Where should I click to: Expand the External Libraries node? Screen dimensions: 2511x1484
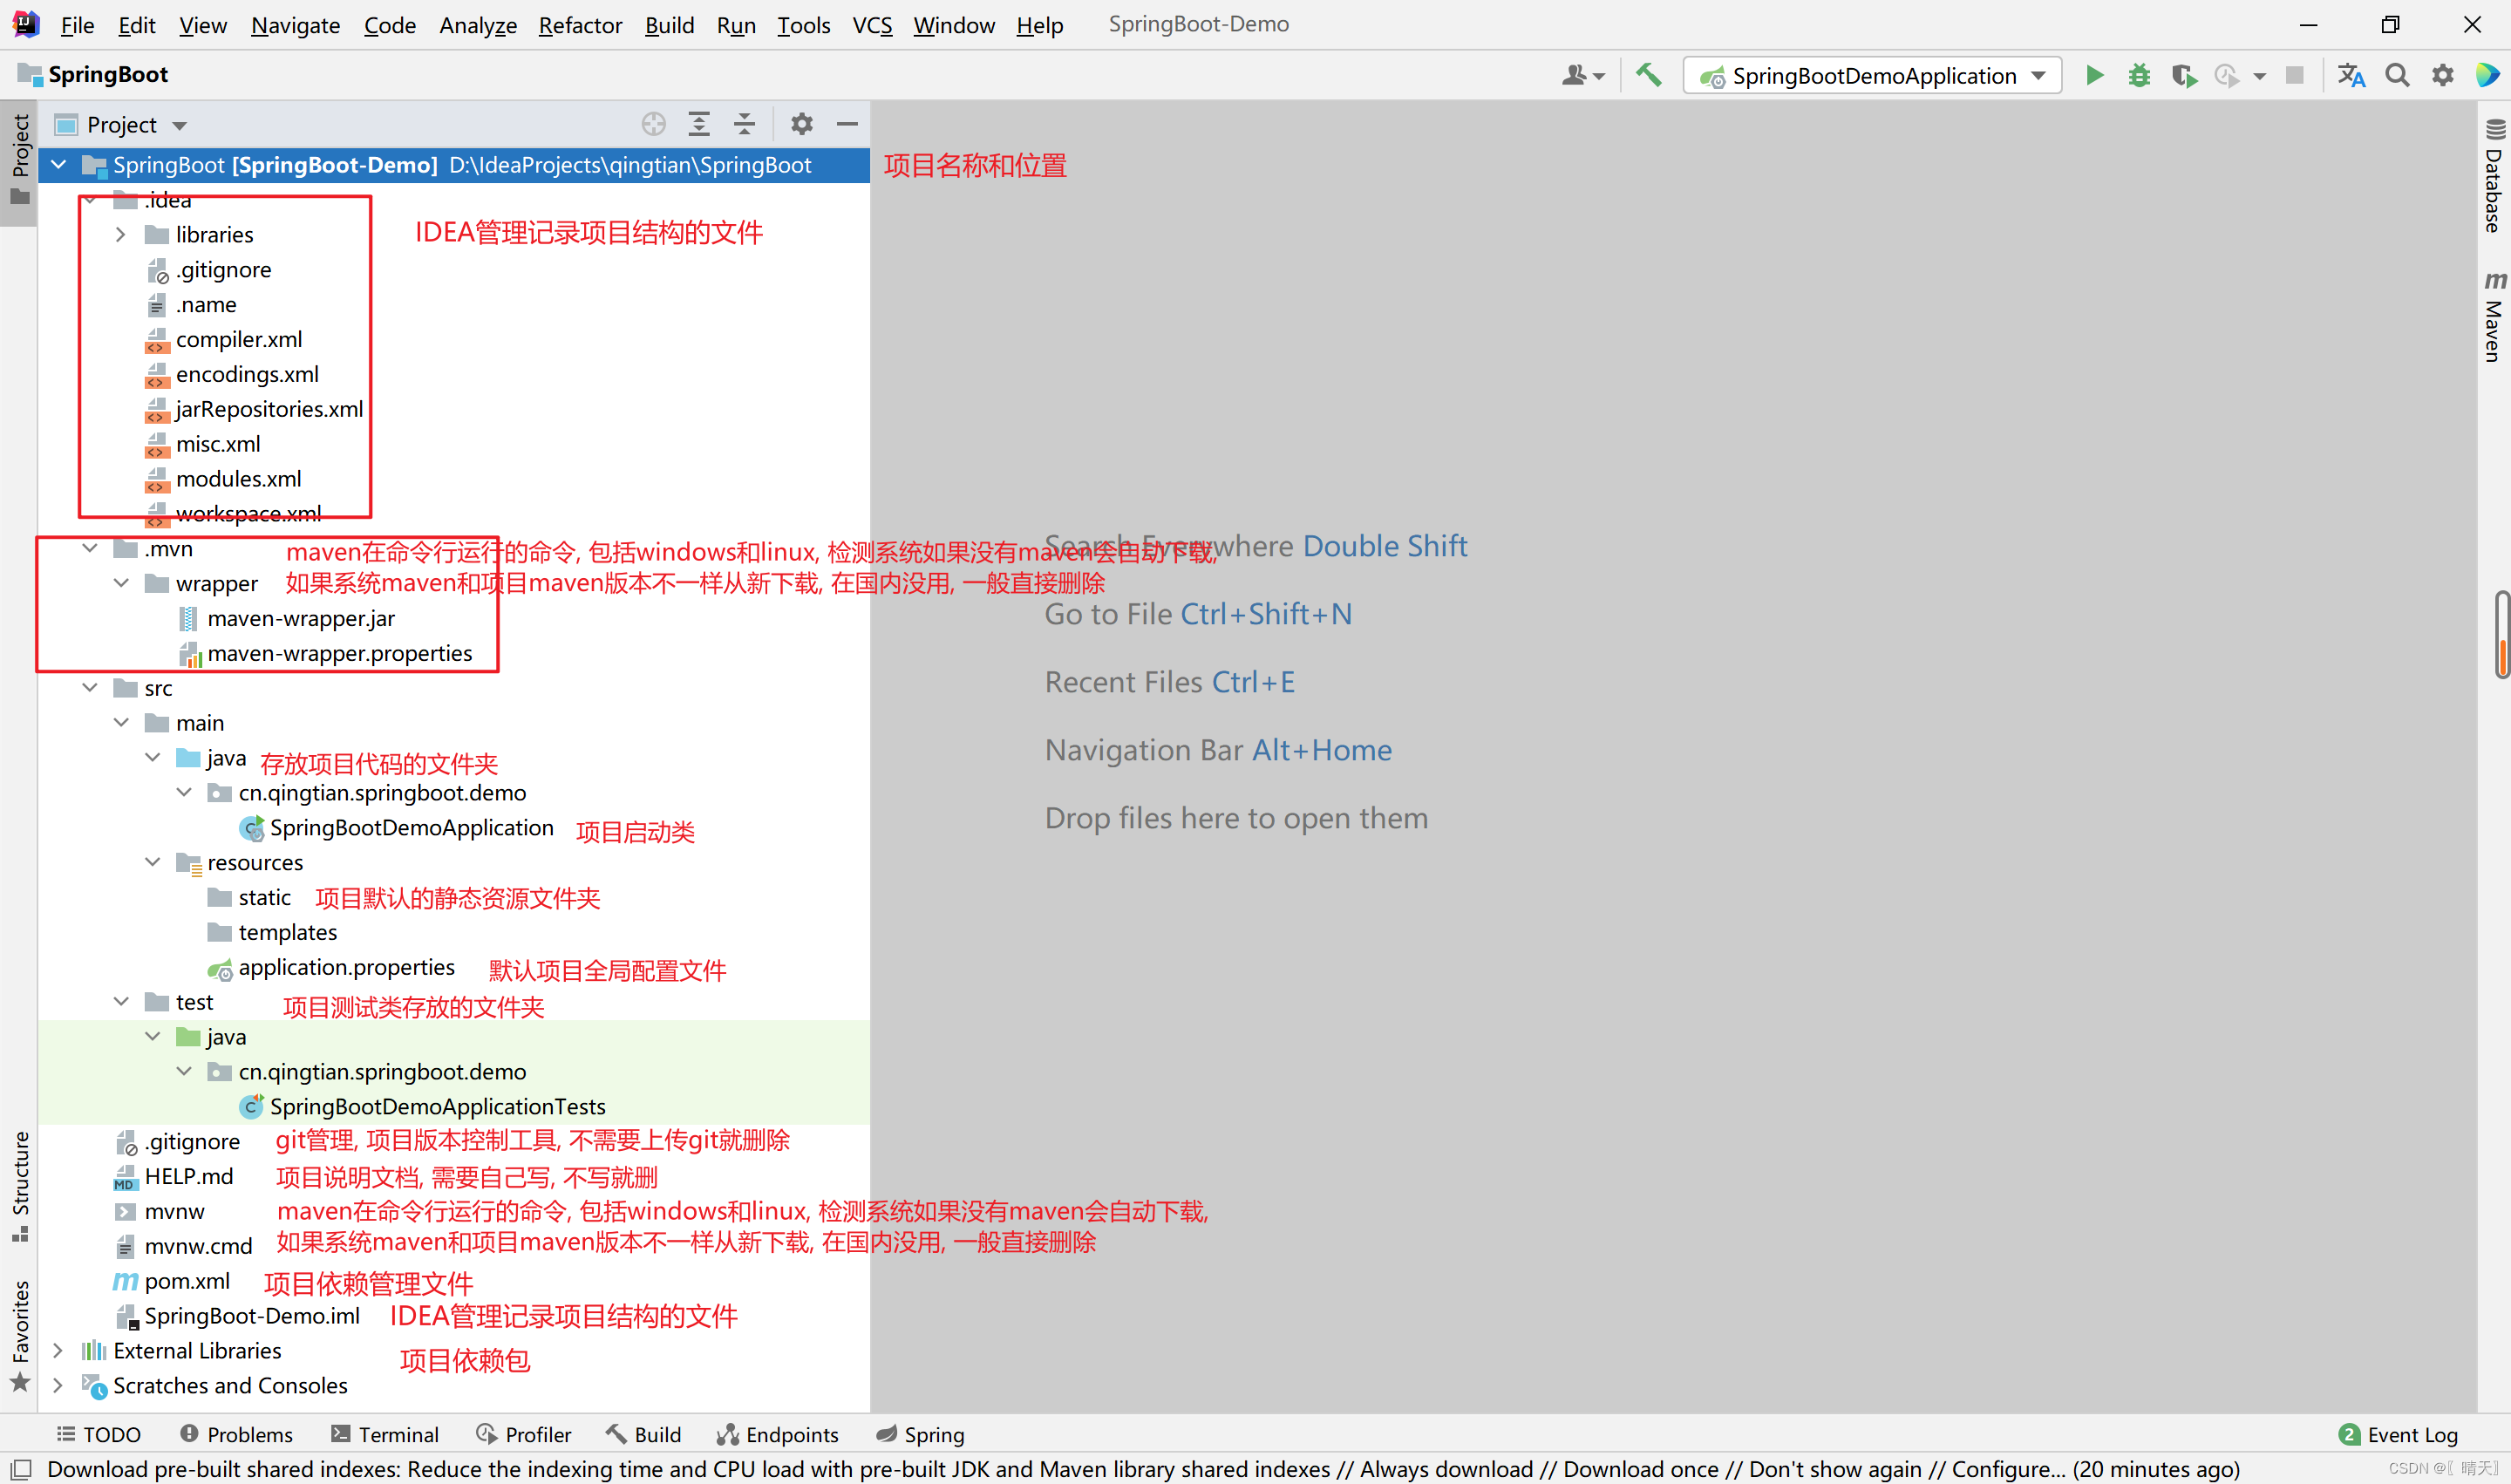58,1351
